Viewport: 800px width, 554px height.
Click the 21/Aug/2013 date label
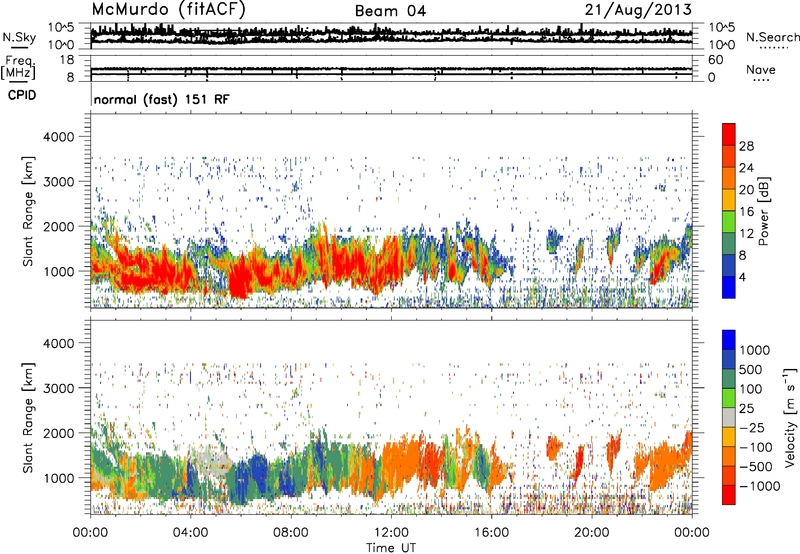tap(638, 9)
